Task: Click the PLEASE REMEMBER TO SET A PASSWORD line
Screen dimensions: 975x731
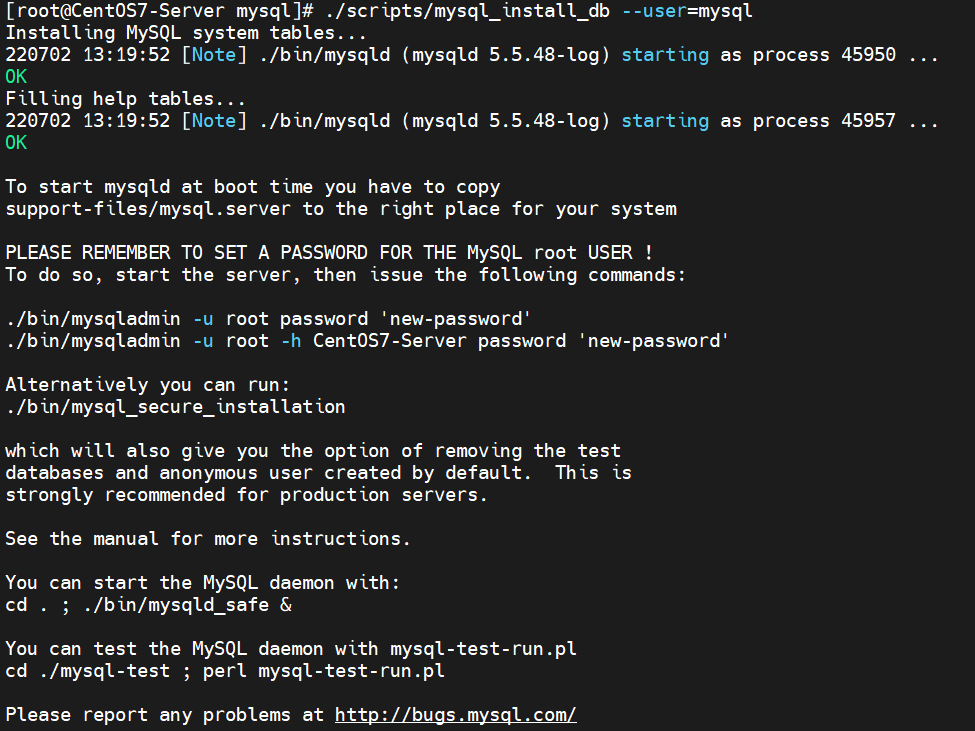Action: (329, 253)
